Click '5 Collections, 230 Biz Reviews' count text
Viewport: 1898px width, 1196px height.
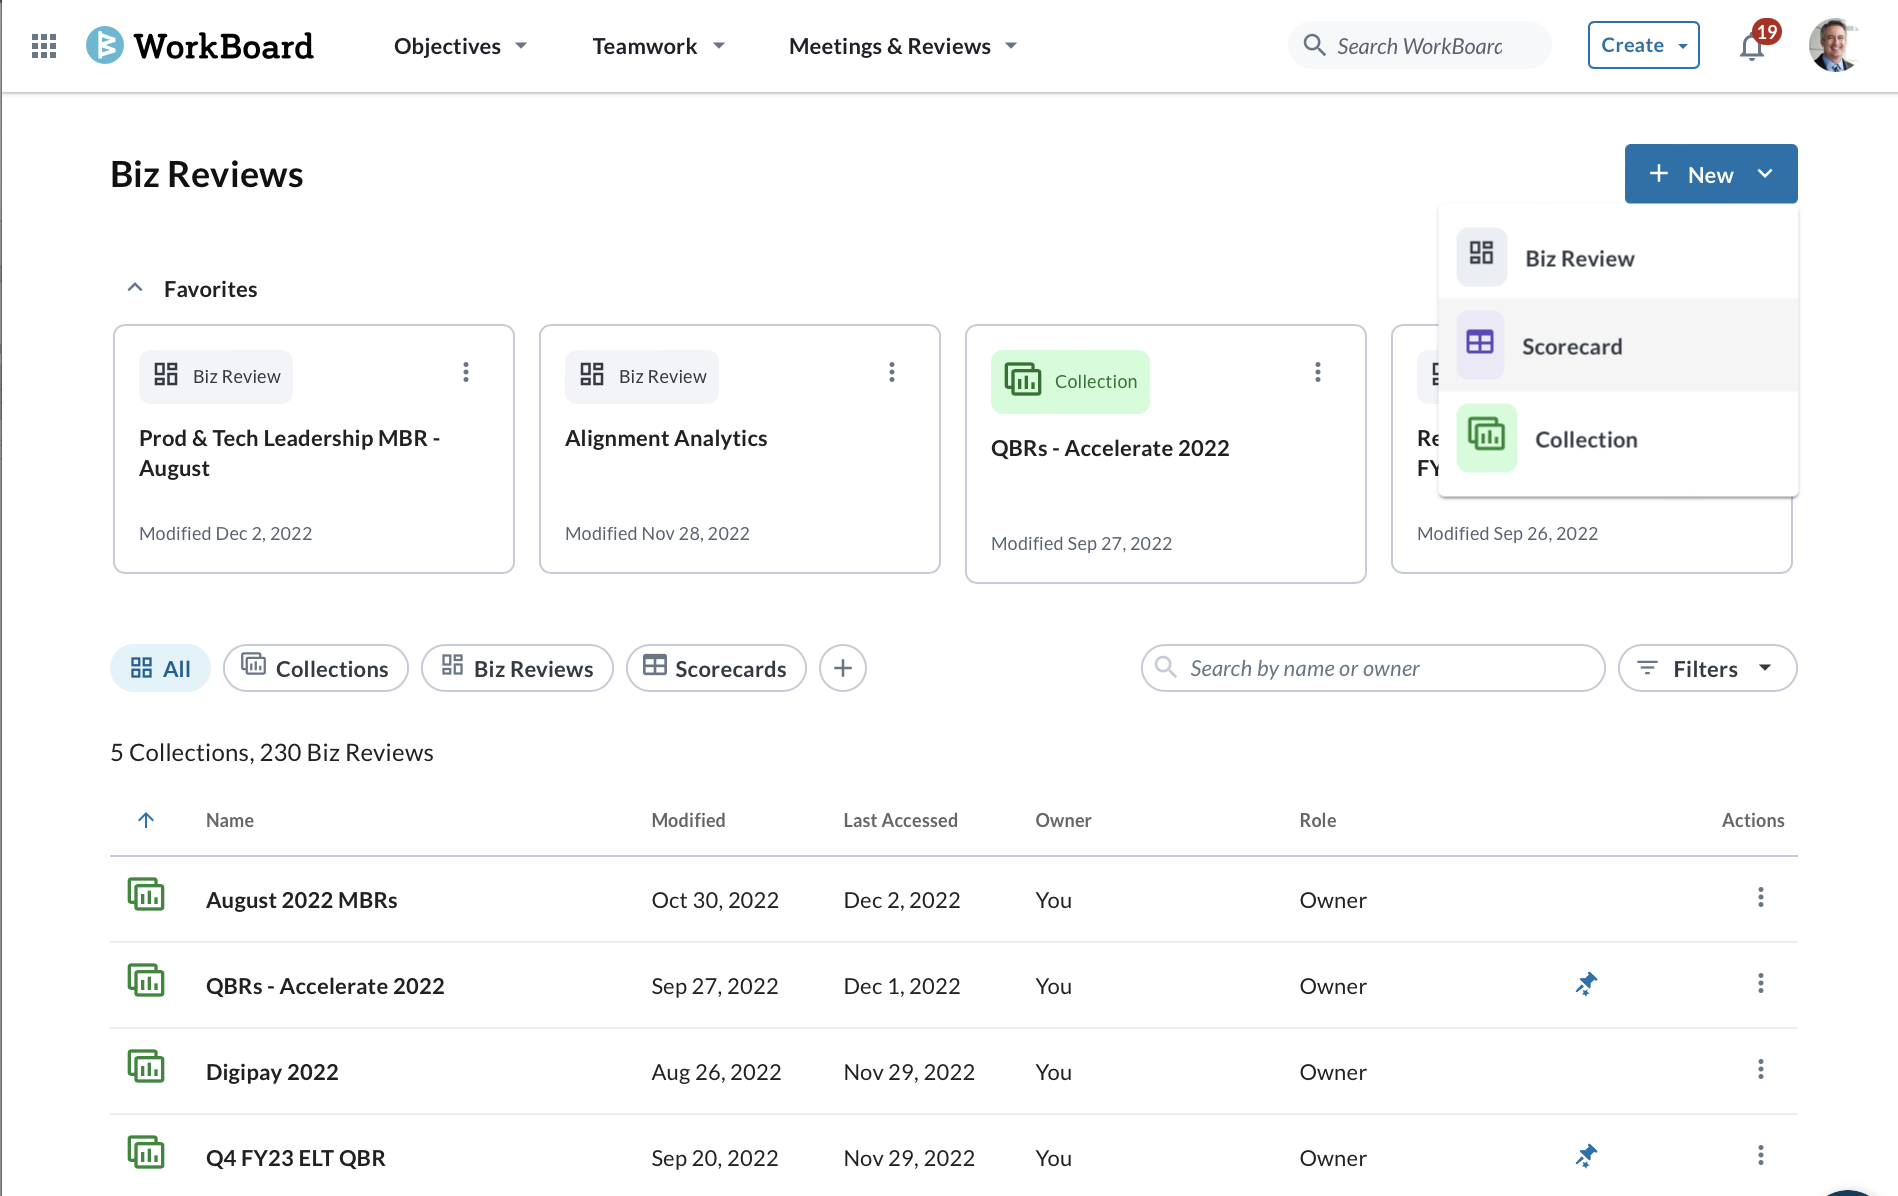click(272, 752)
